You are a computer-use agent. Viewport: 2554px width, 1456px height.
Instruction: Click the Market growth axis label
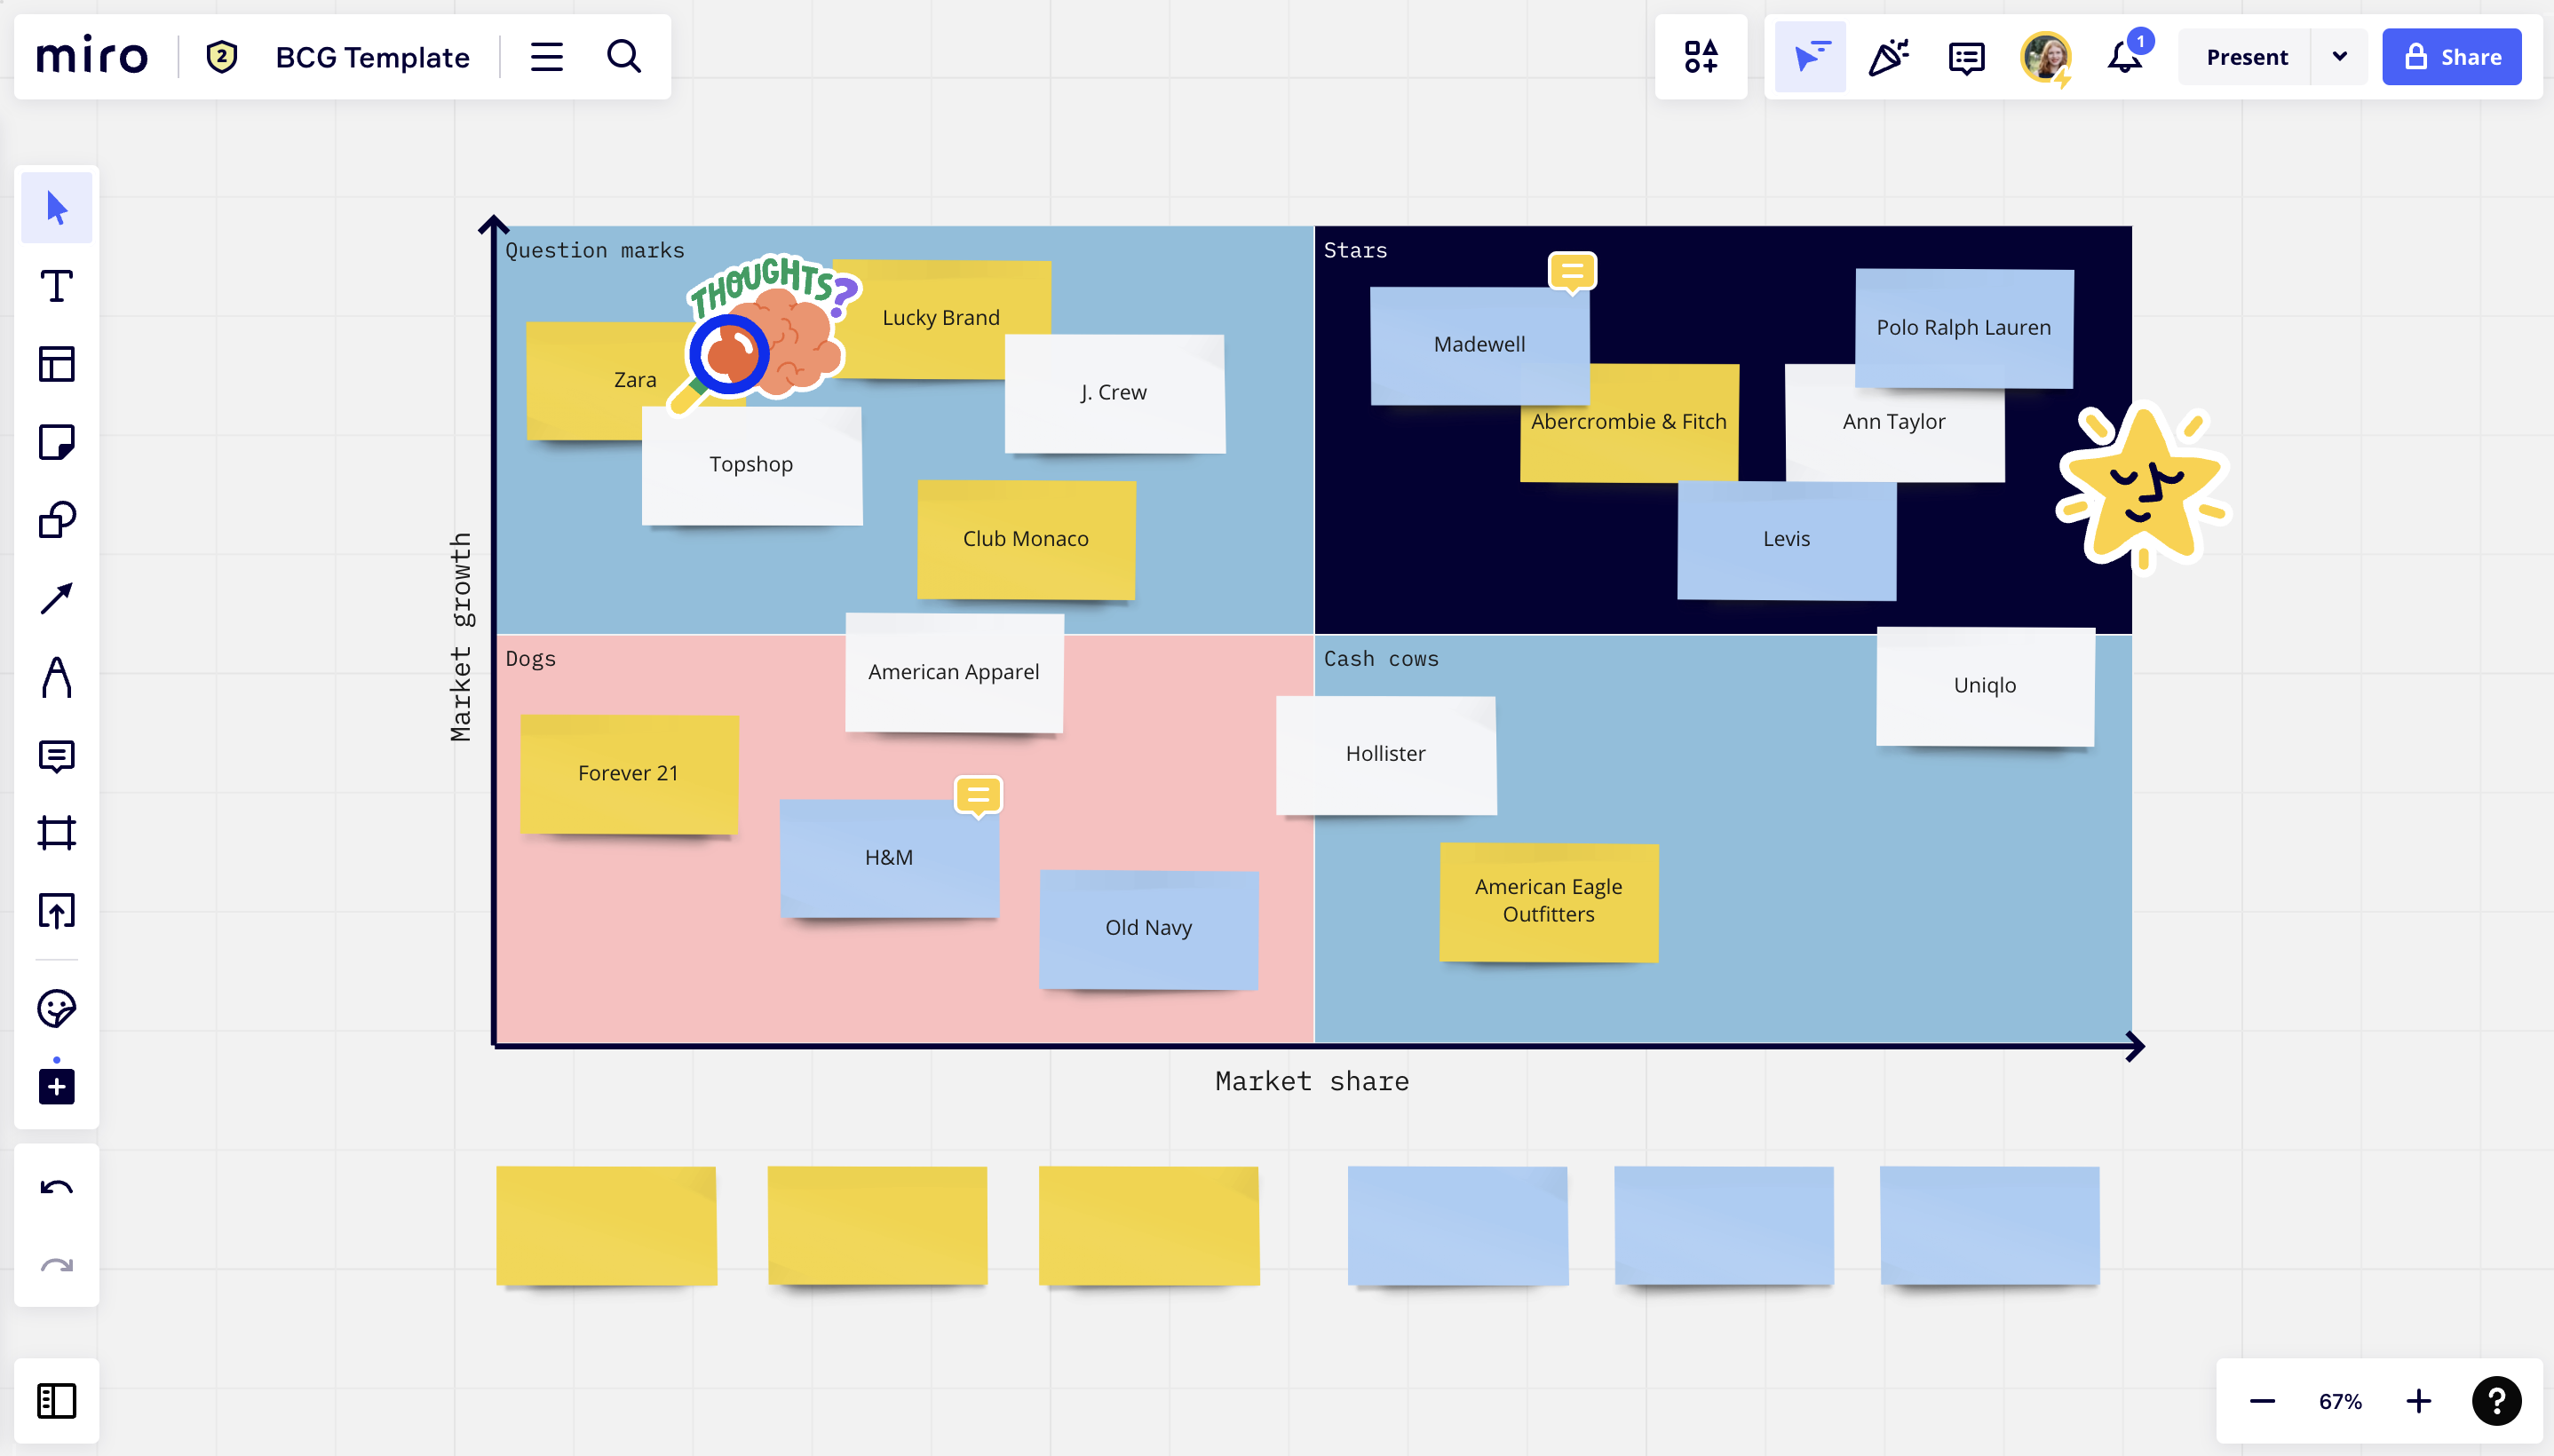pos(460,637)
